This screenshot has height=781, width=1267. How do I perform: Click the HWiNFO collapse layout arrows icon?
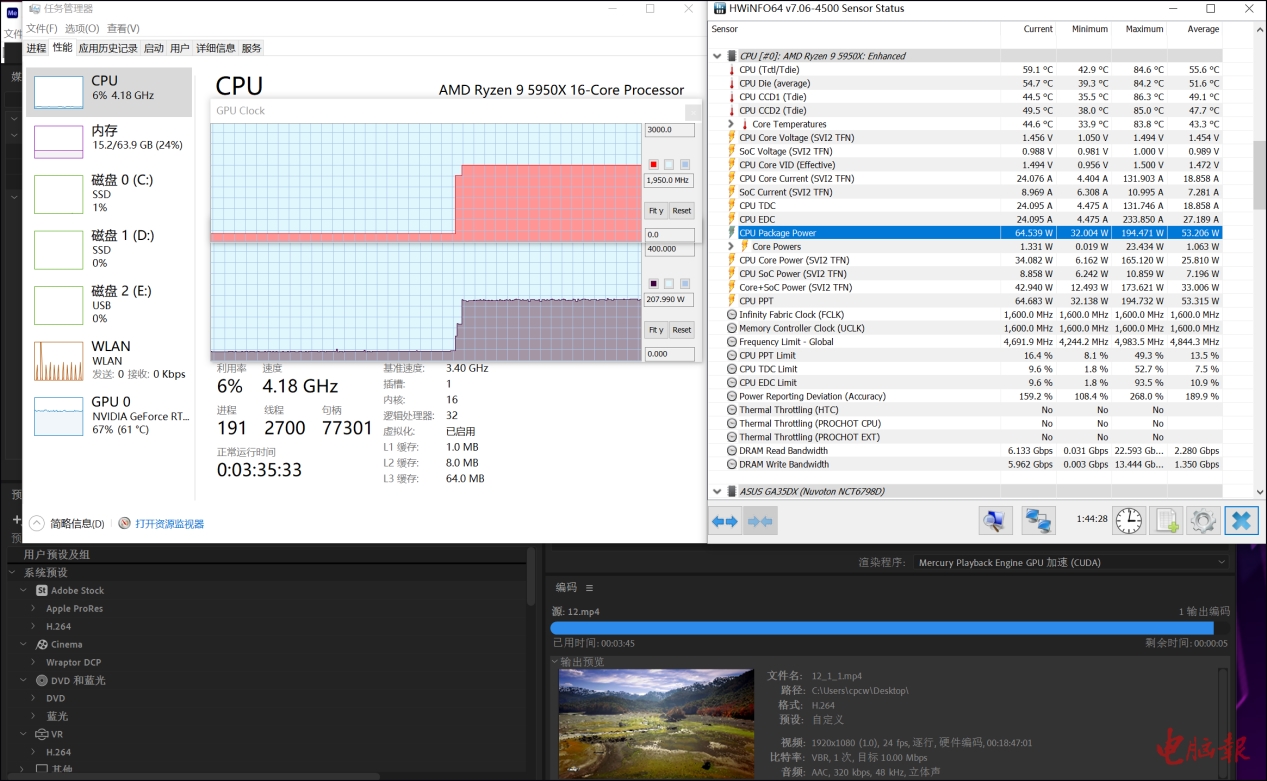pos(760,521)
